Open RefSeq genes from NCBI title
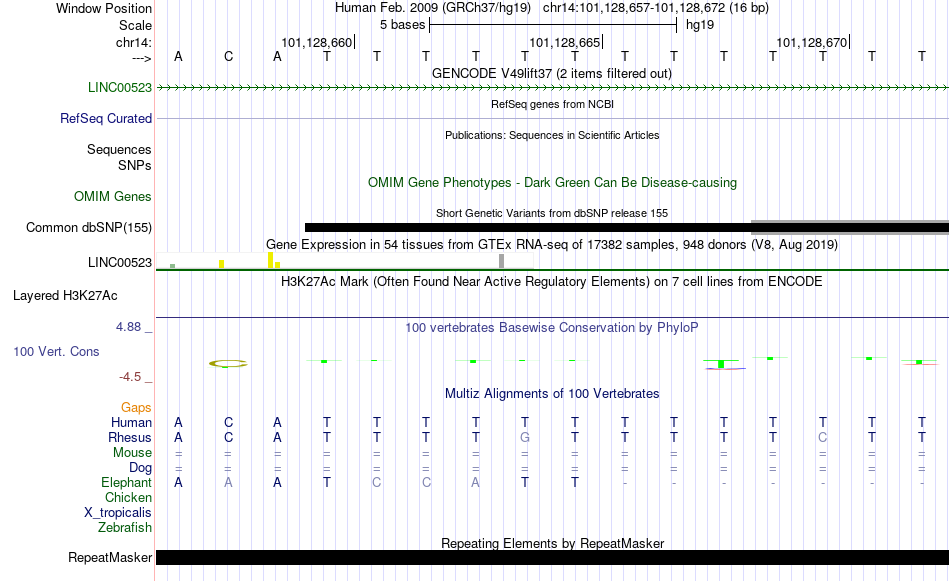Viewport: 950px width, 581px height. point(552,104)
